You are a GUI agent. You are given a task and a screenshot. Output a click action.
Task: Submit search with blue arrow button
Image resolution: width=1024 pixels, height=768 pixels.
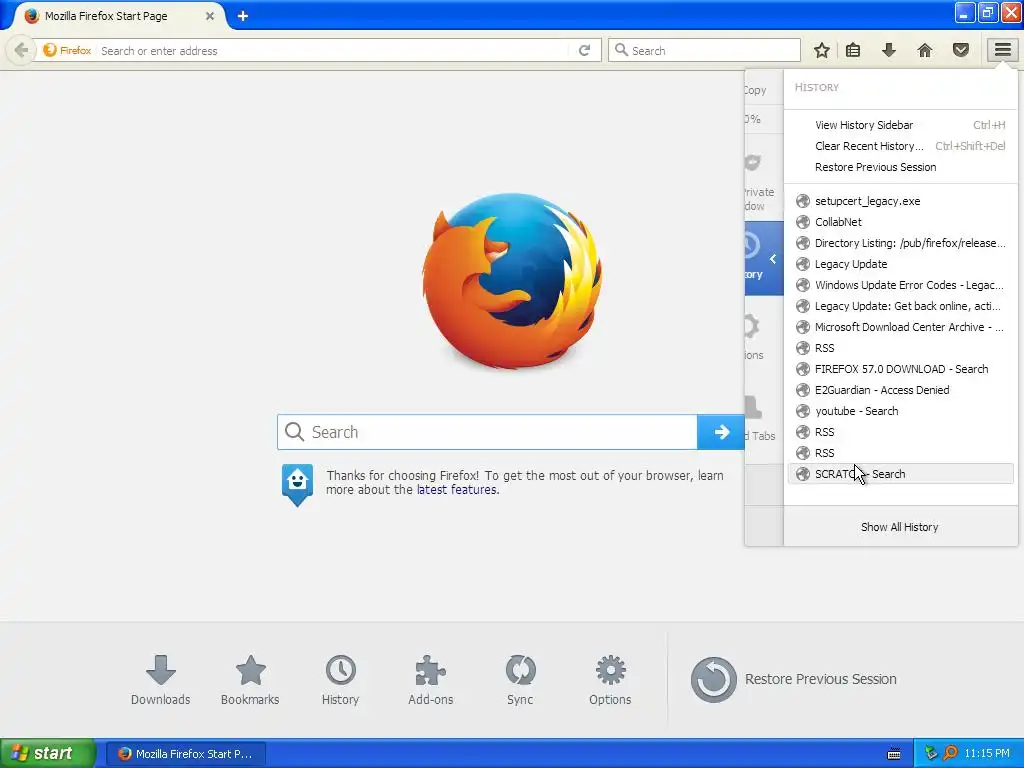click(x=721, y=432)
